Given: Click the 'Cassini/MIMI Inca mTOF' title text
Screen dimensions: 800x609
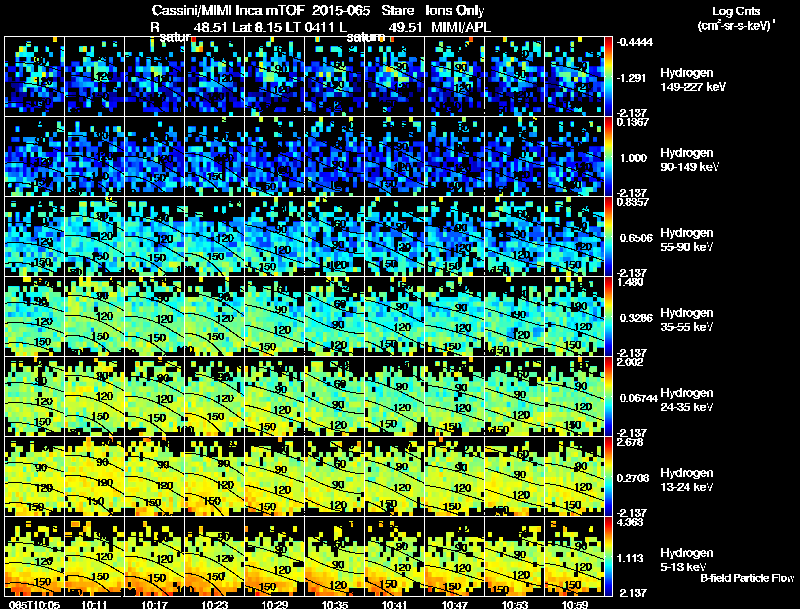Looking at the screenshot, I should coord(228,10).
